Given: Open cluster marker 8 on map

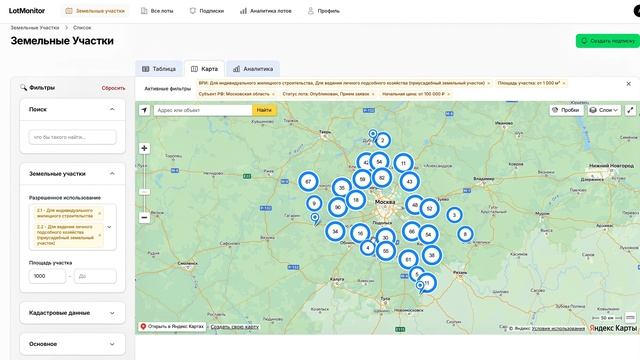Looking at the screenshot, I should (x=465, y=234).
